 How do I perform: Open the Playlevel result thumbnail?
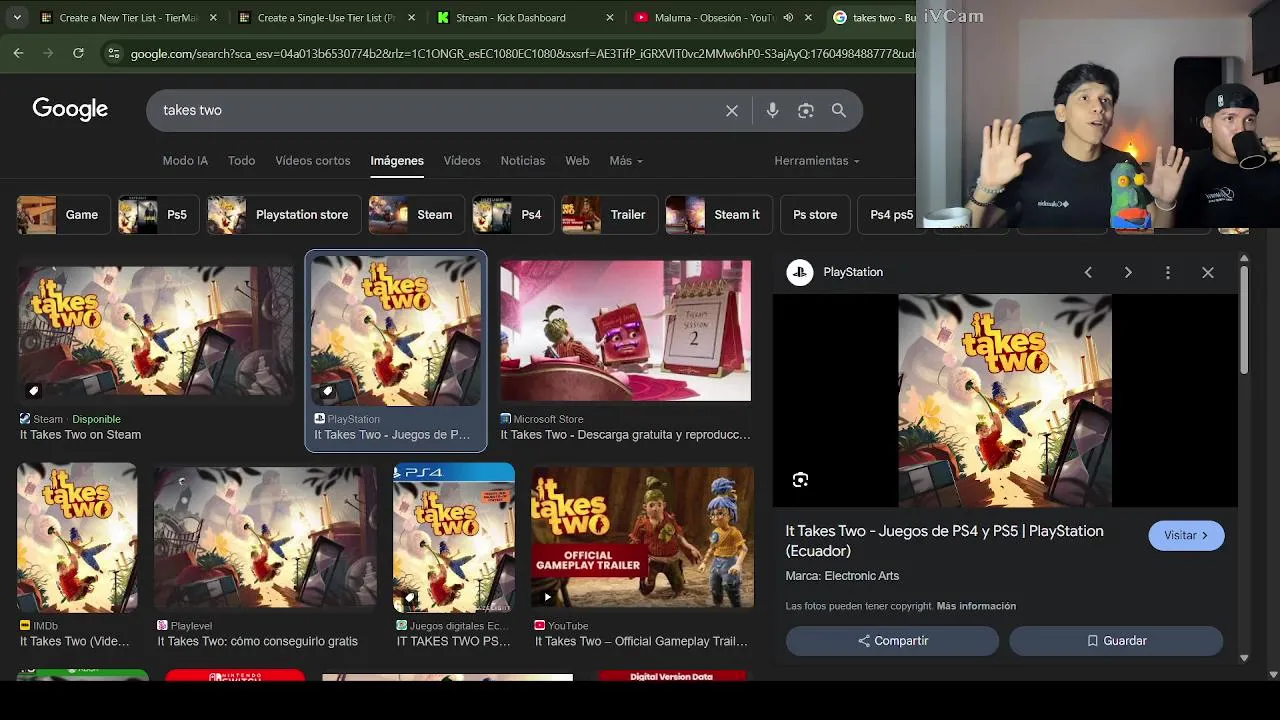265,538
